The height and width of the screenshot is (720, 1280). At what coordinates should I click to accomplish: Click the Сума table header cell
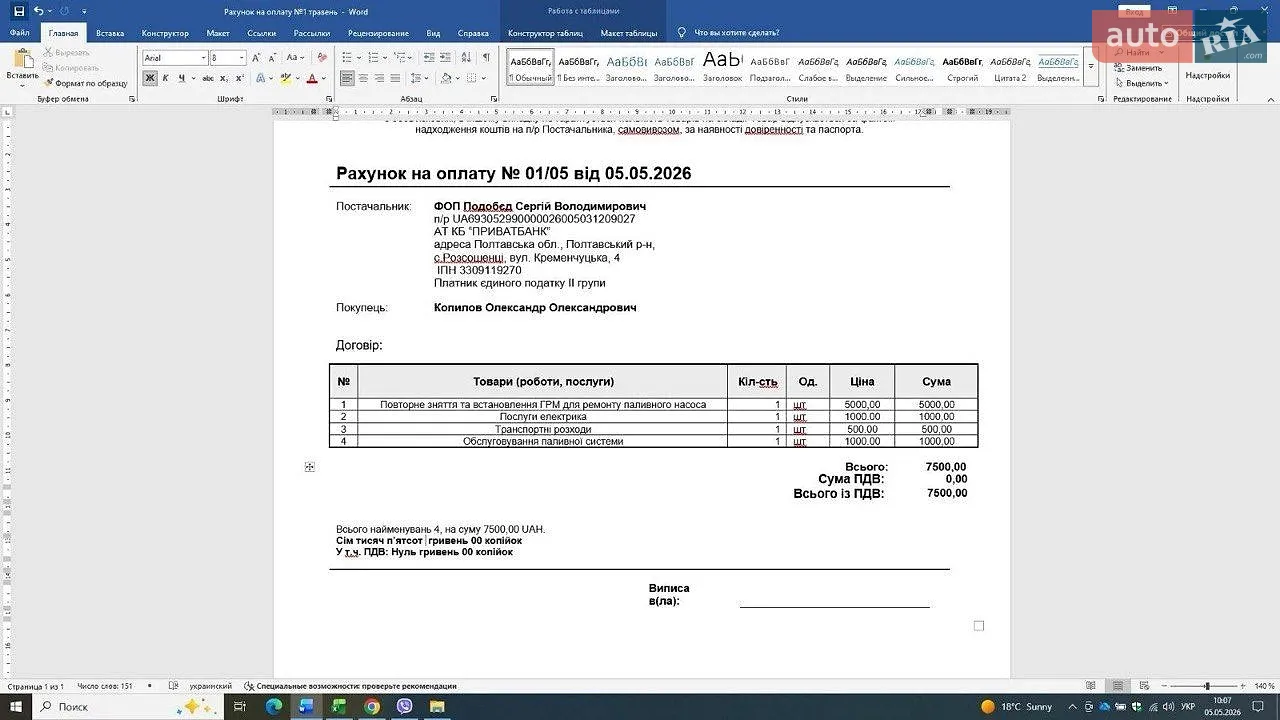[936, 381]
